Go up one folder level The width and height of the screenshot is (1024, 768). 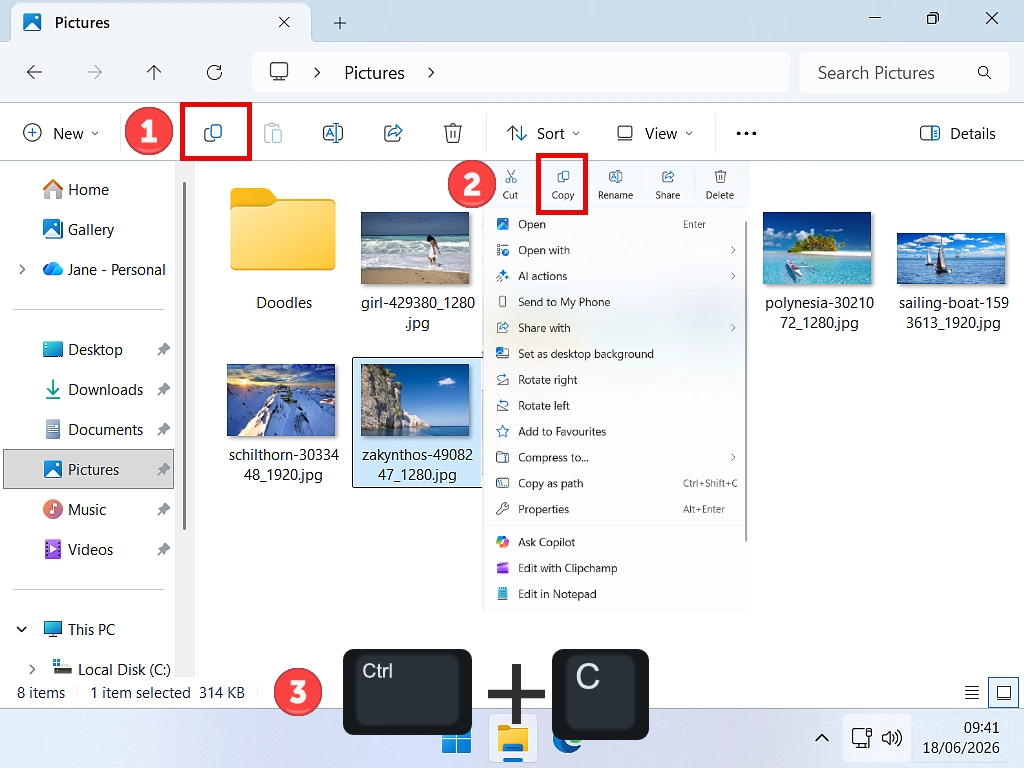[154, 72]
